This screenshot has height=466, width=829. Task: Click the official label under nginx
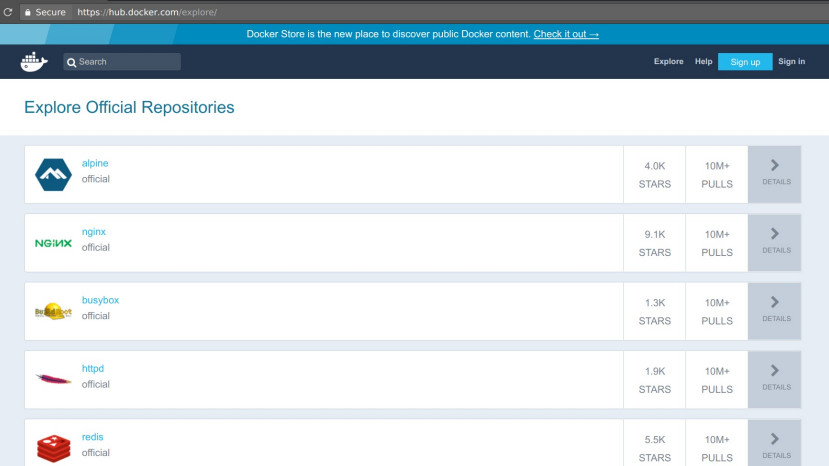coord(96,247)
